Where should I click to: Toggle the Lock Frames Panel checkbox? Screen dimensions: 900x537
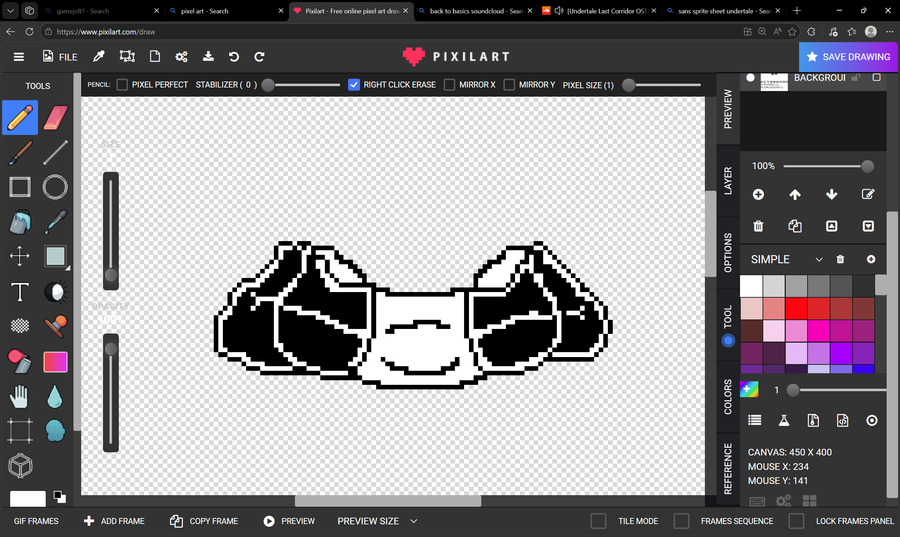pos(796,521)
